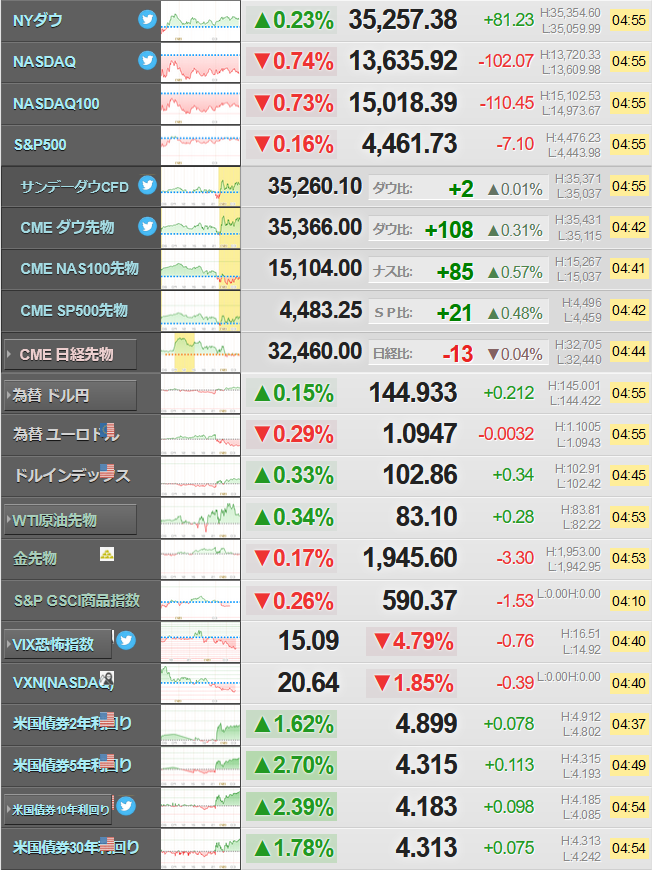654x870 pixels.
Task: Click the ドルインデックス value 102.86
Action: tap(420, 475)
